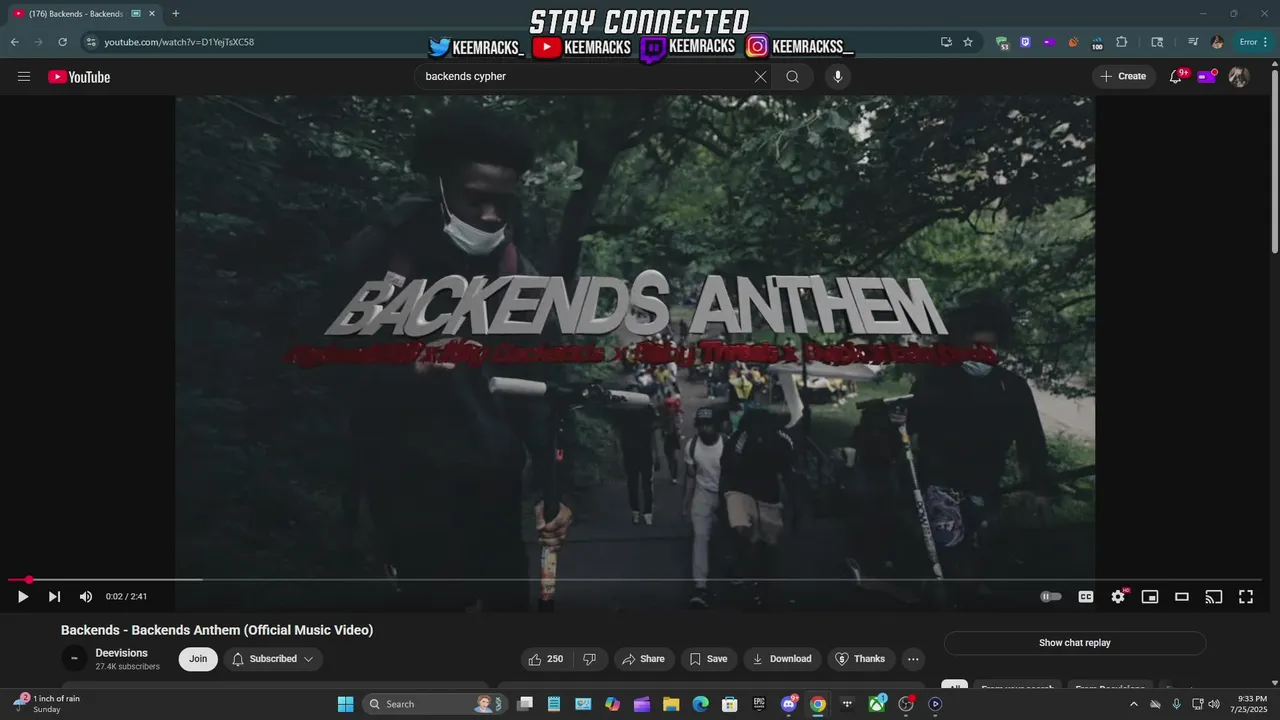Click the purple icon beside the notifications bell

1206,76
